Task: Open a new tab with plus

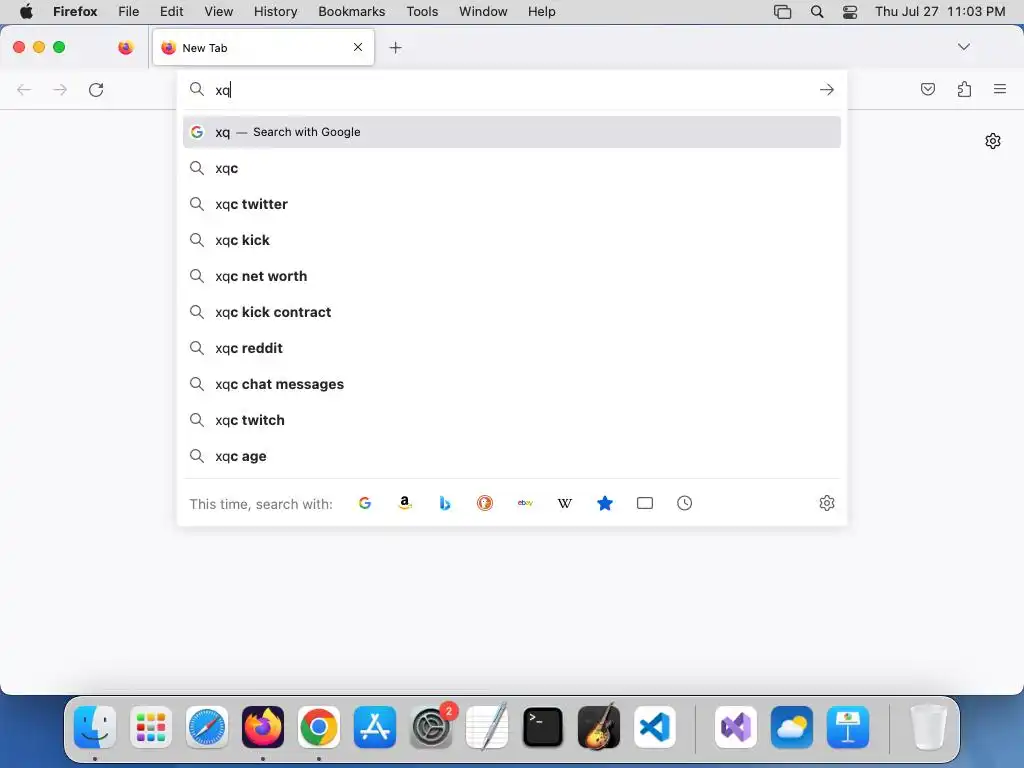Action: click(395, 48)
